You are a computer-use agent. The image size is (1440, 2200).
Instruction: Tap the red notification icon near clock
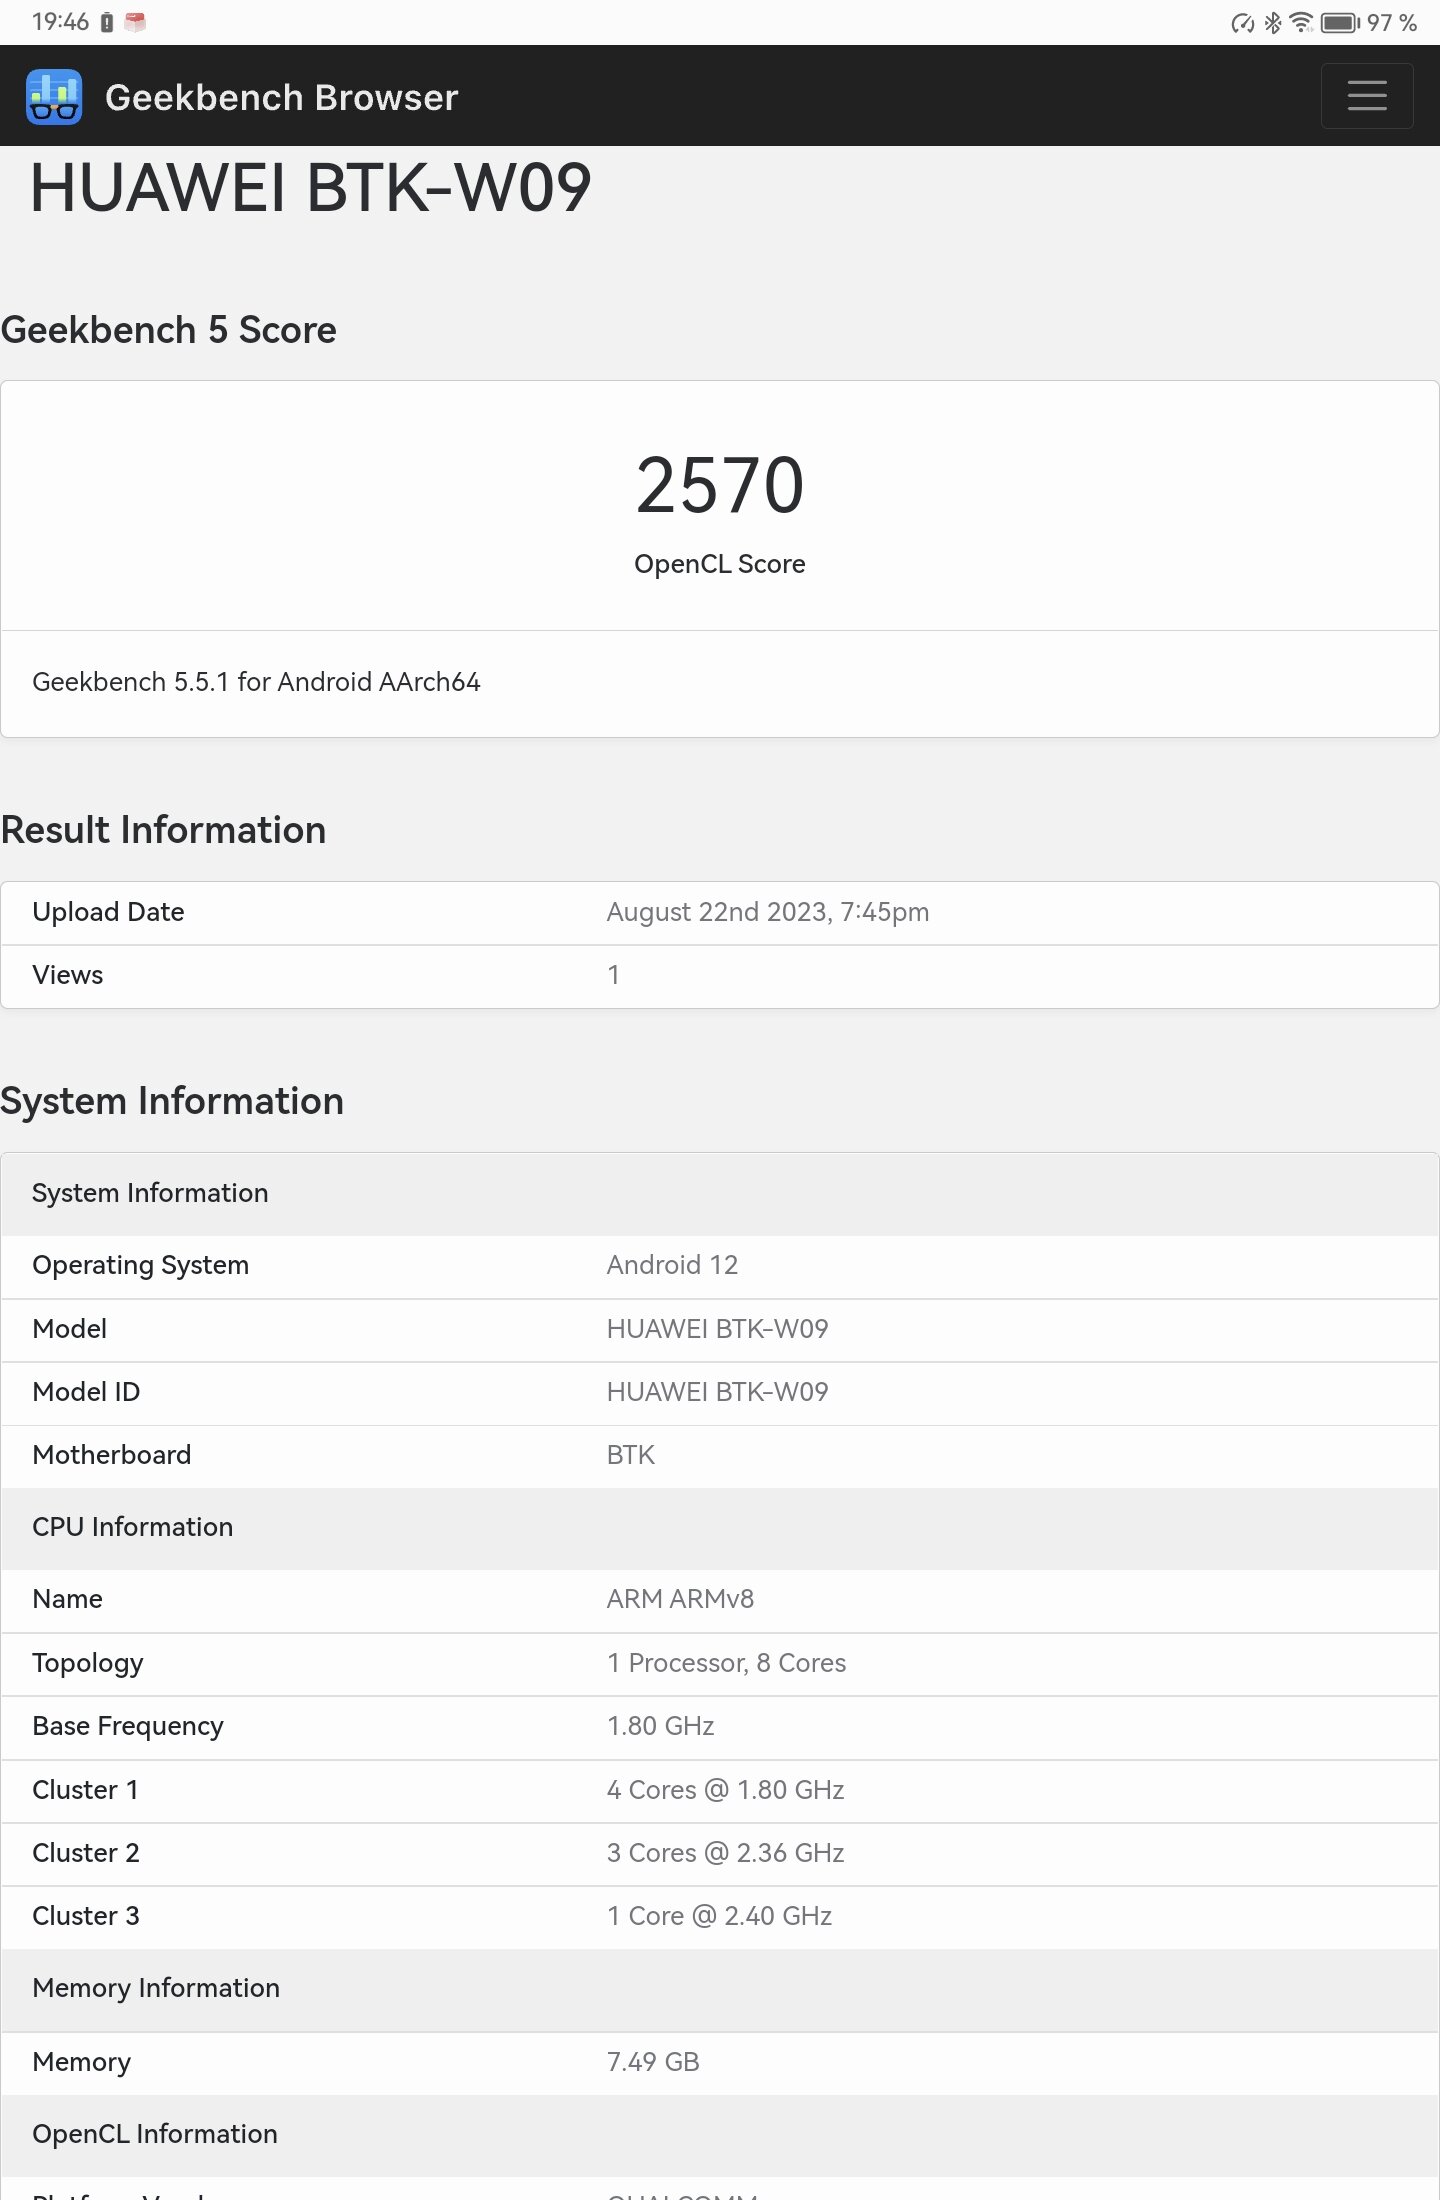click(135, 22)
